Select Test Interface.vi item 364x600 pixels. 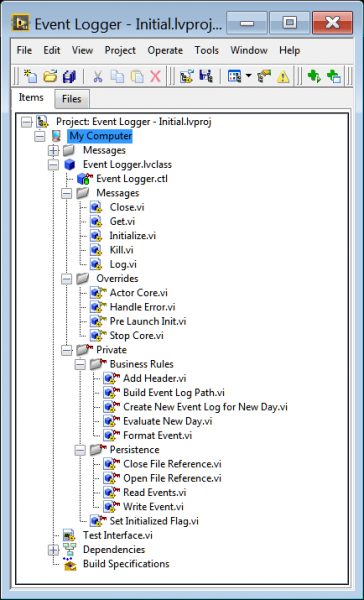(118, 535)
